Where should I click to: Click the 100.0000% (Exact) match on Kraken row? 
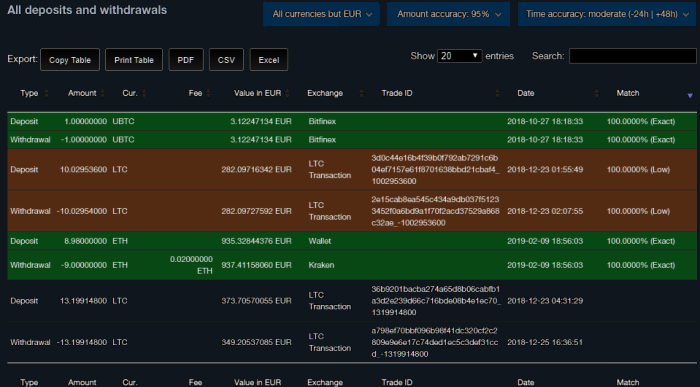(641, 265)
